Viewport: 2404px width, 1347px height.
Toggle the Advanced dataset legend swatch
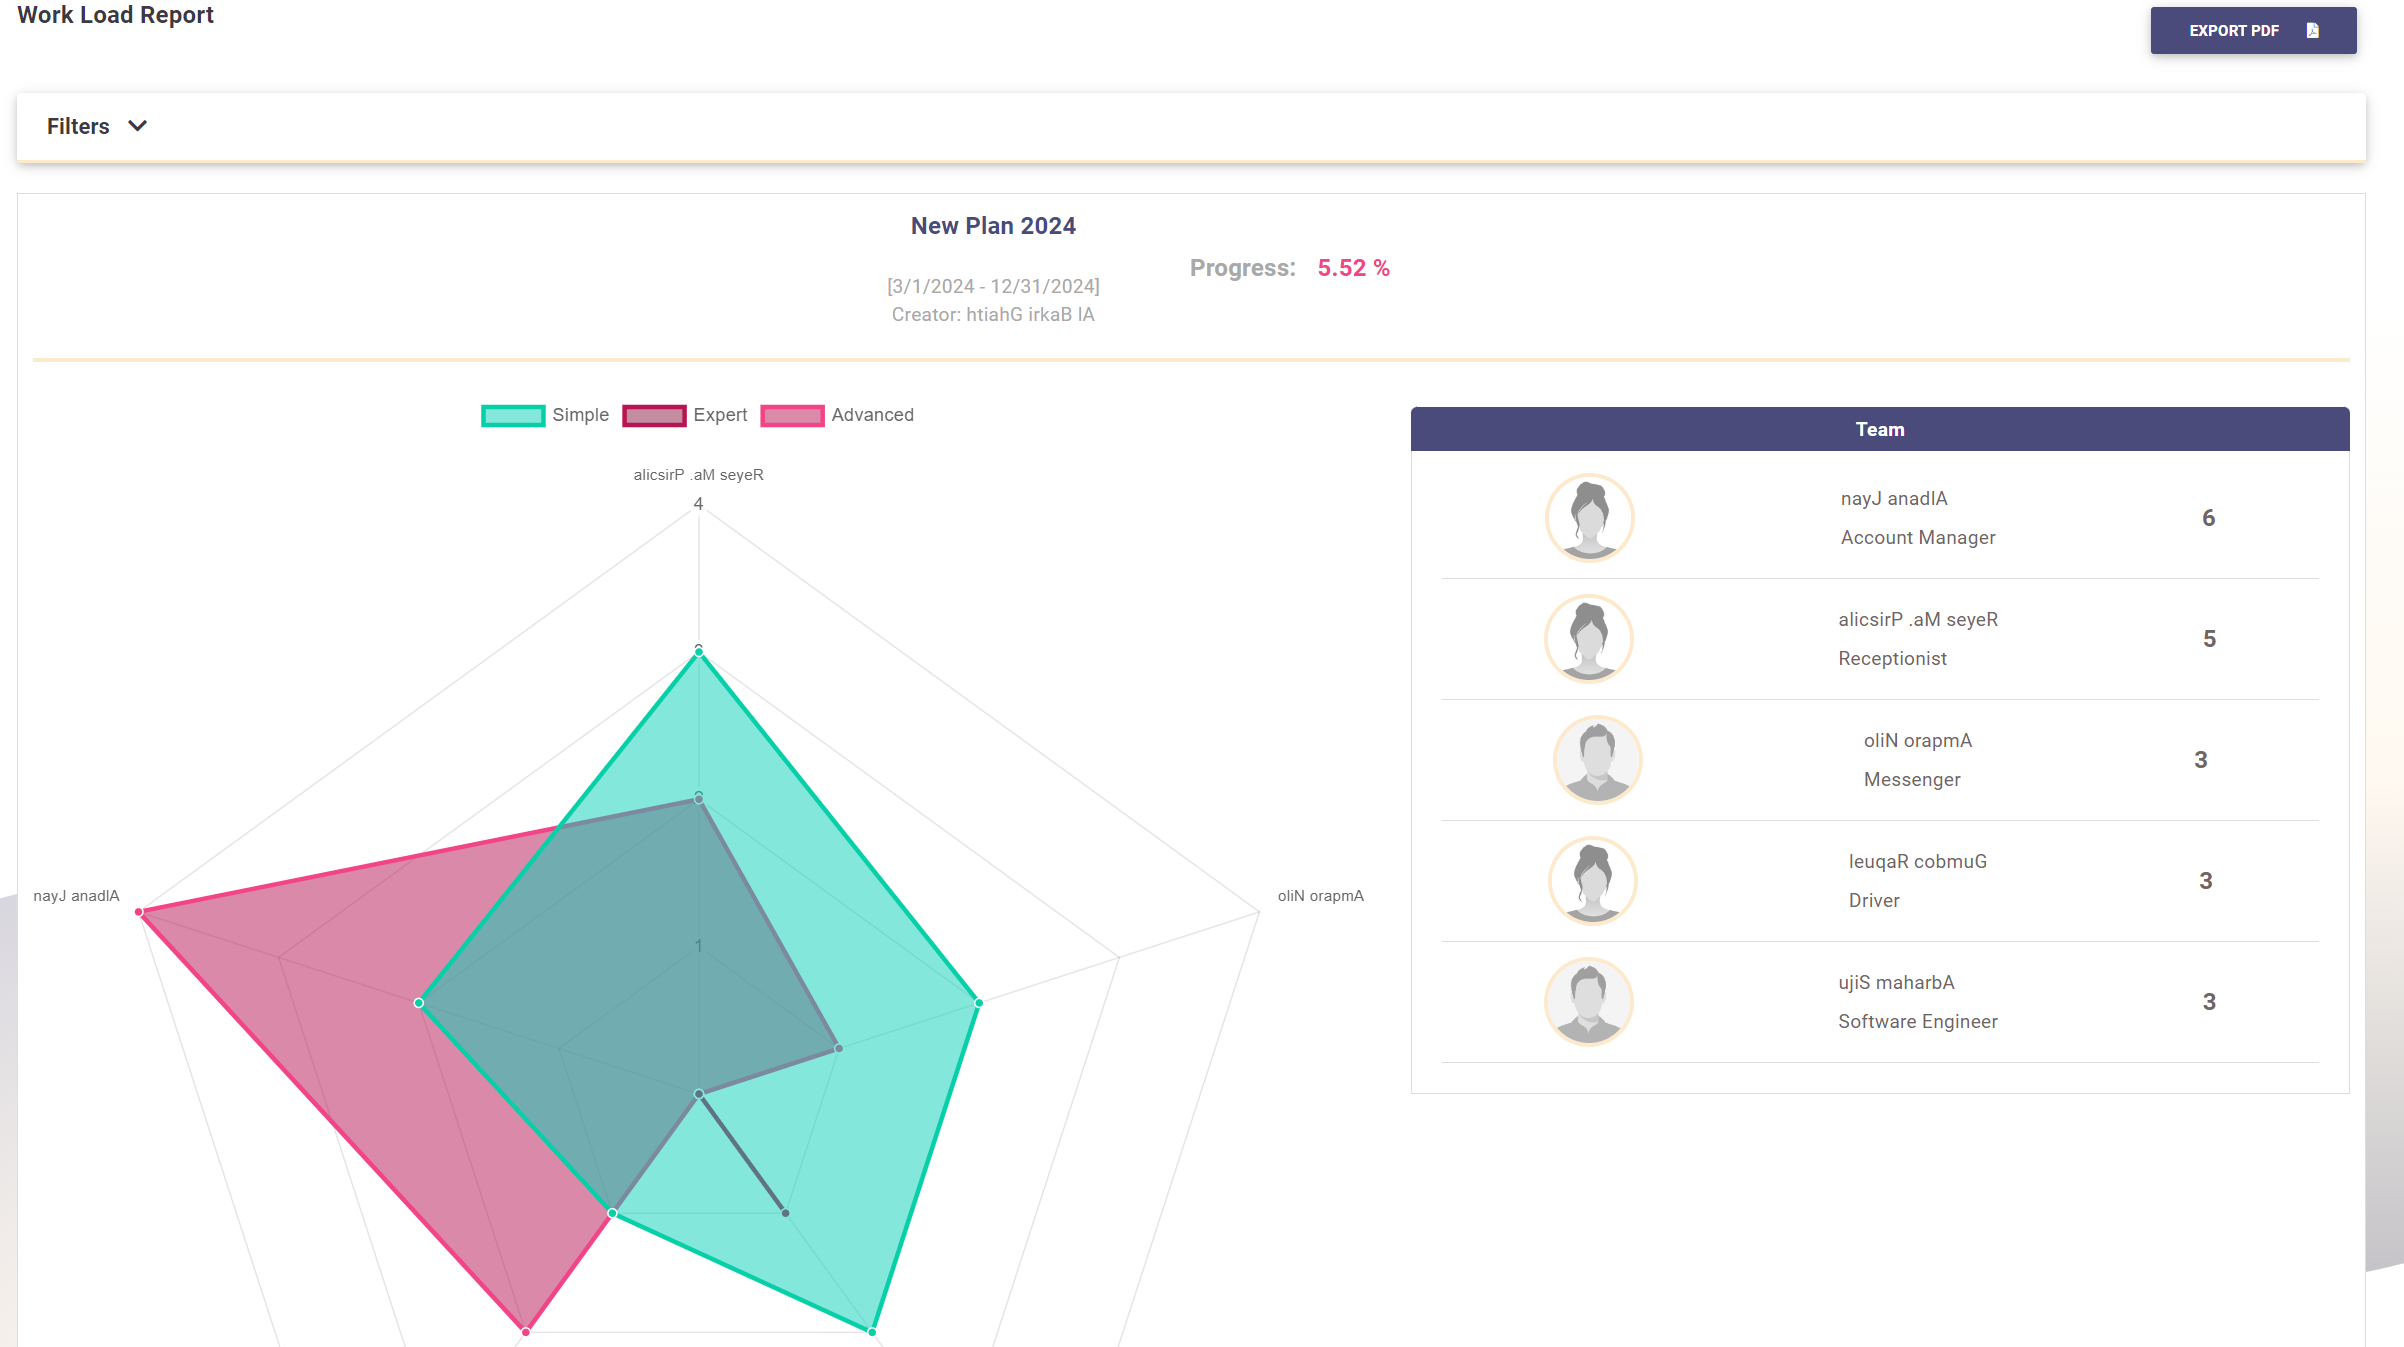[792, 415]
